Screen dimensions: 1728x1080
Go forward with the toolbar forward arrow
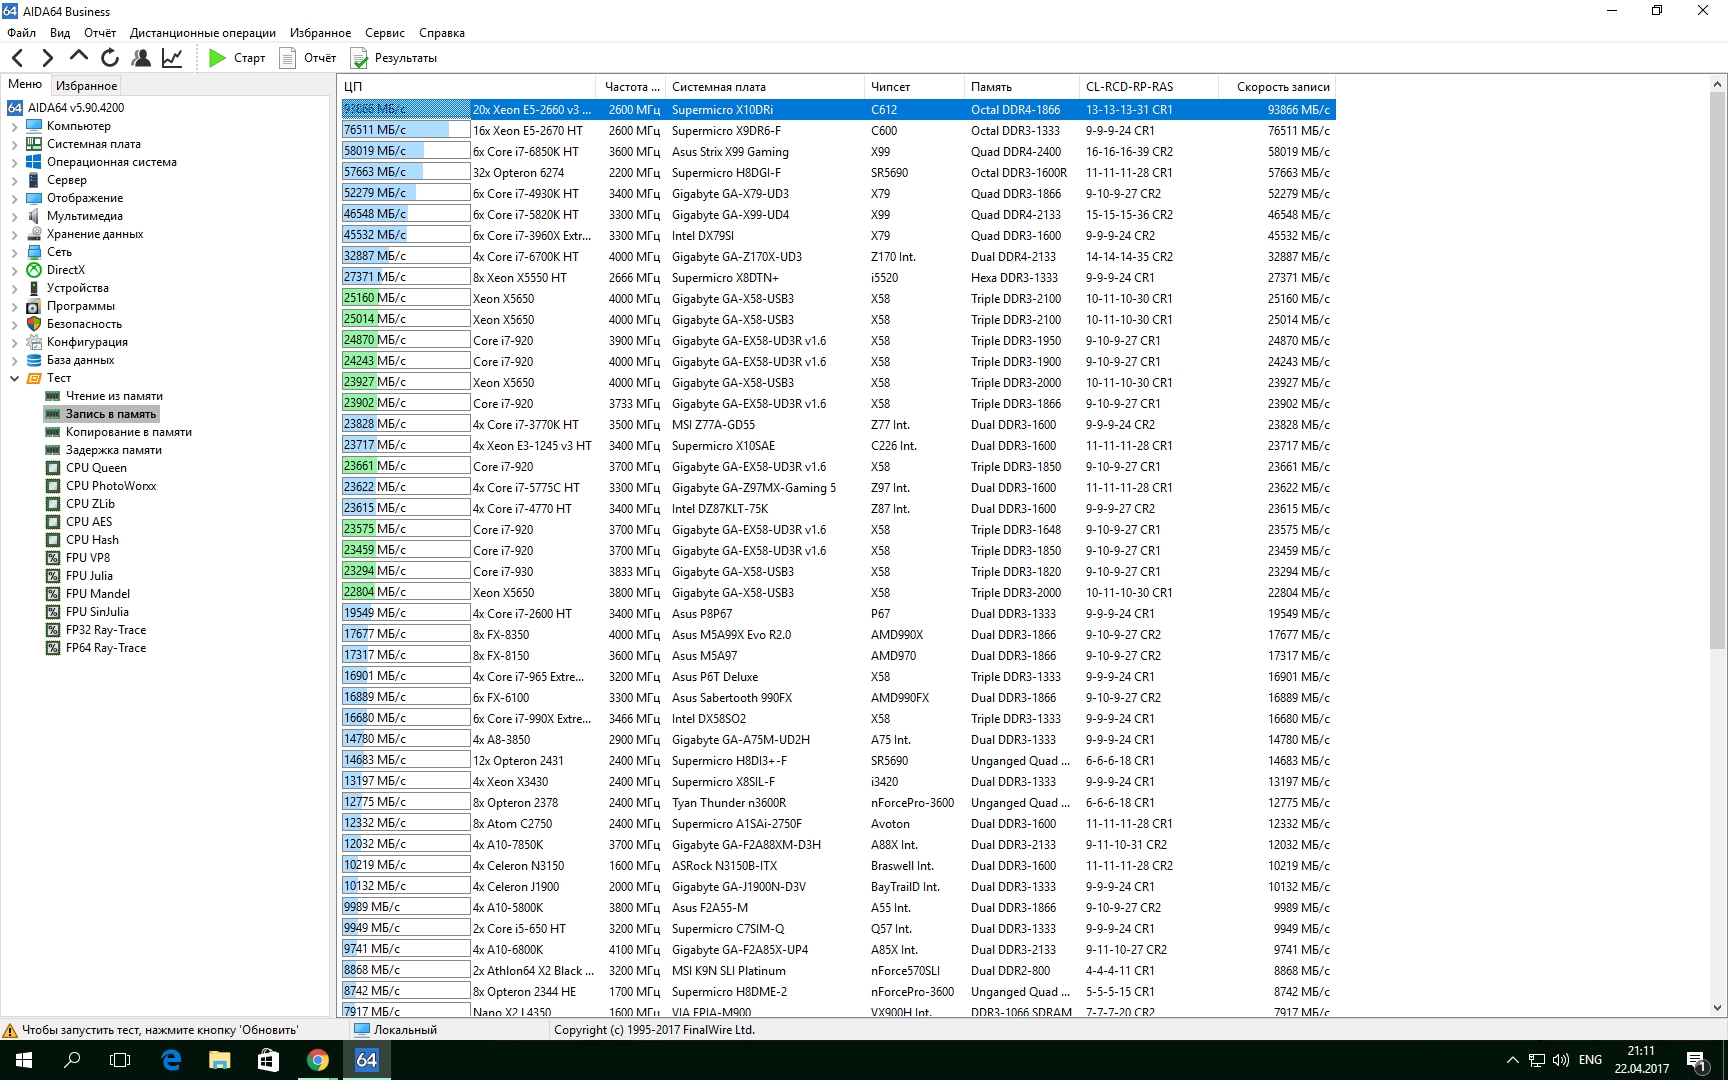tap(47, 58)
